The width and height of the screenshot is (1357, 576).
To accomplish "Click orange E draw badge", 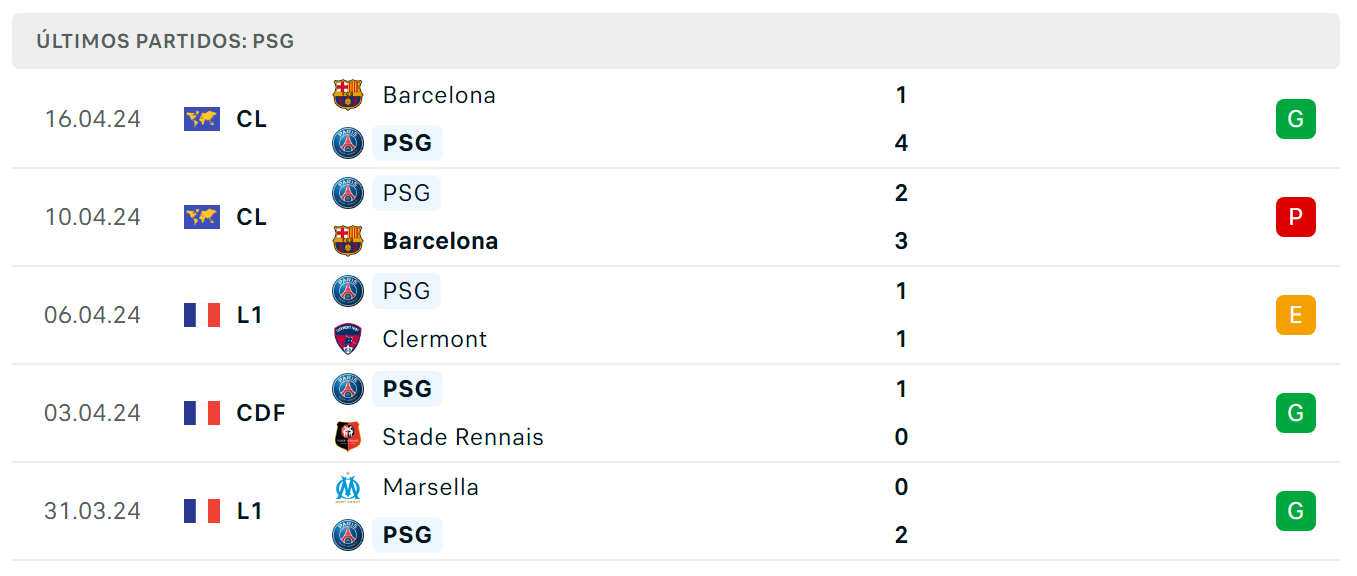I will pos(1296,315).
